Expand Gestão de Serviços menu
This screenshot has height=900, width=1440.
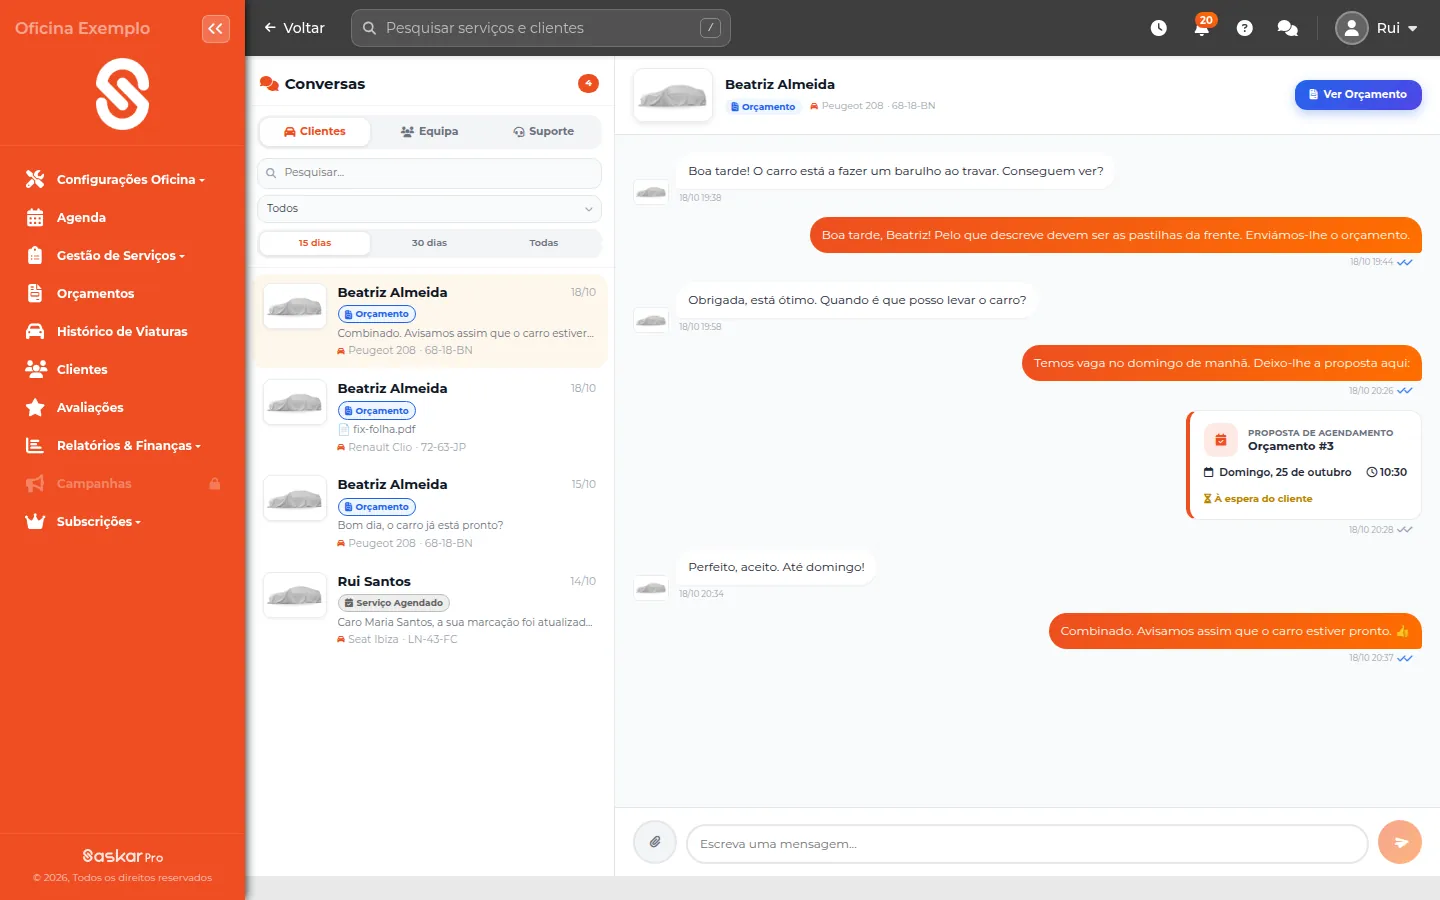tap(120, 255)
